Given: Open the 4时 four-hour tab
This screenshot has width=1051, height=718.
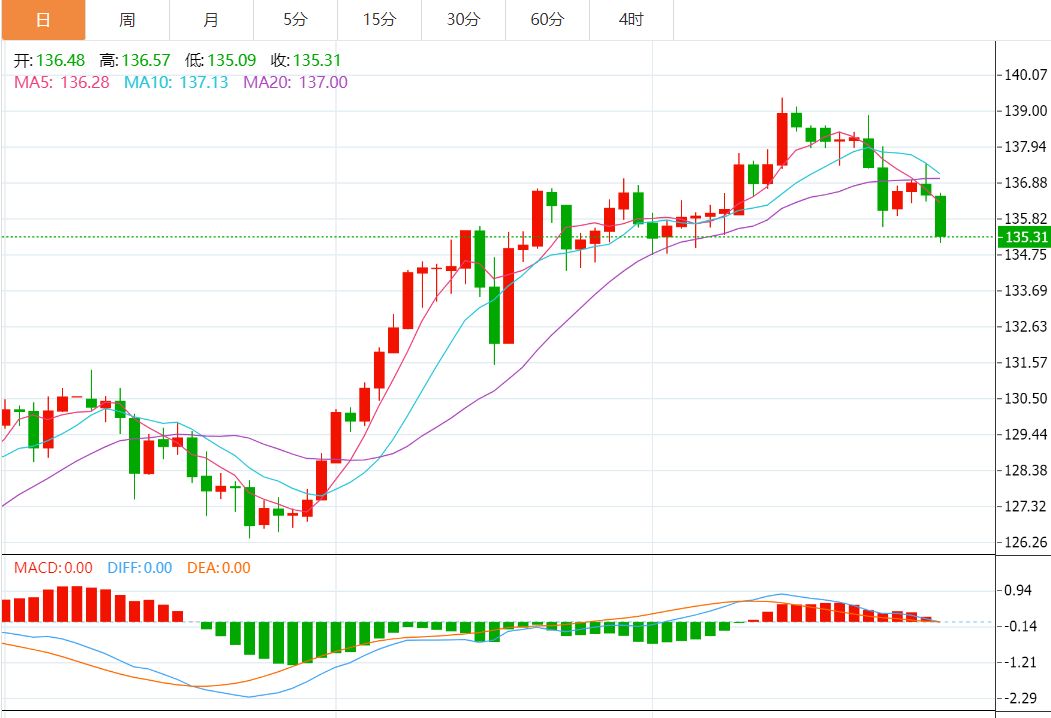Looking at the screenshot, I should point(631,20).
